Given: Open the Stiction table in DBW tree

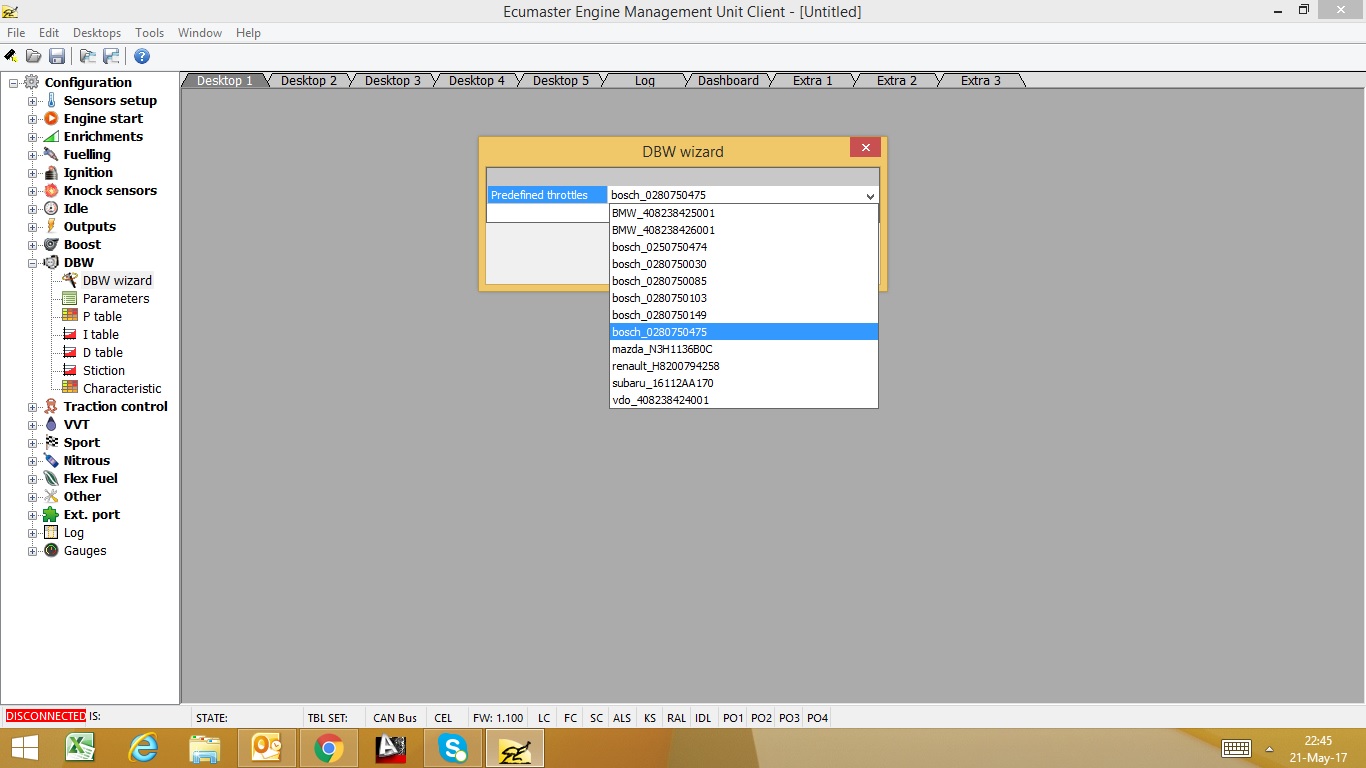Looking at the screenshot, I should (x=104, y=371).
